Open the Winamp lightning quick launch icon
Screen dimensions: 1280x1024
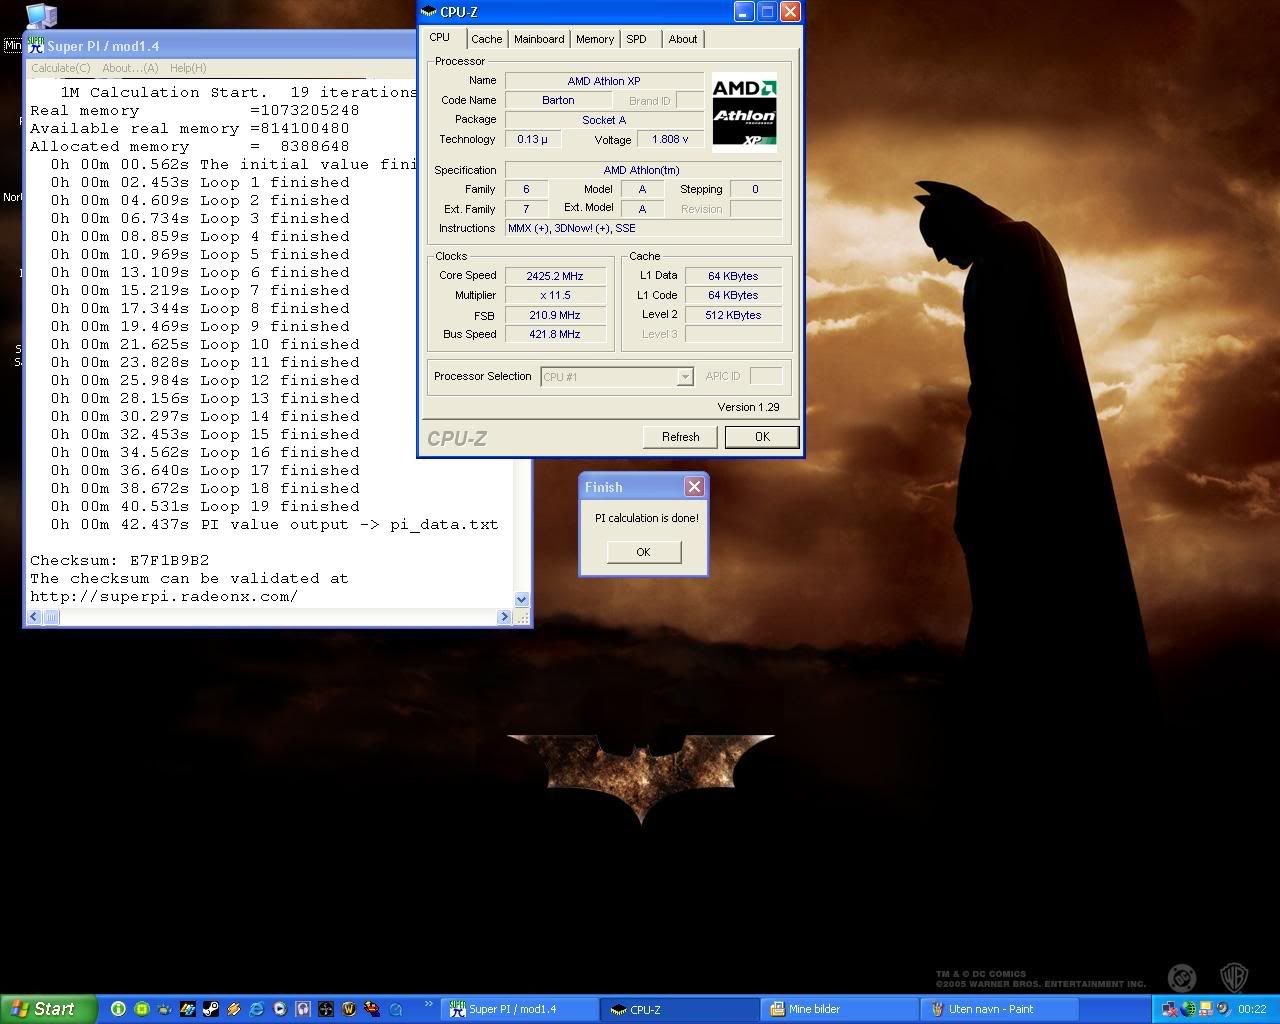(234, 1009)
